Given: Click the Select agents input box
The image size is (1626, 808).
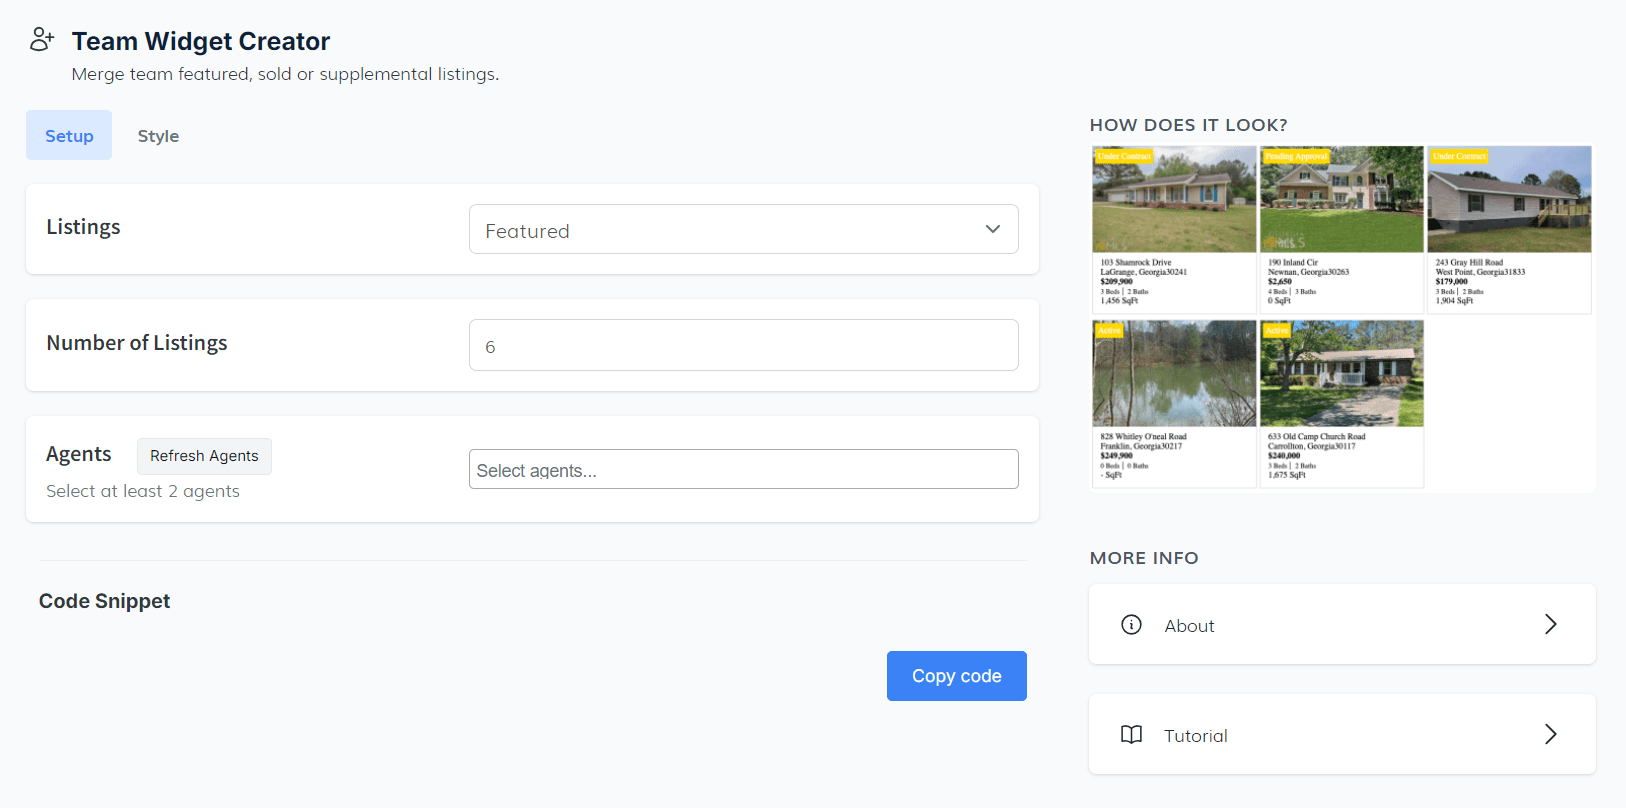Looking at the screenshot, I should [x=743, y=470].
